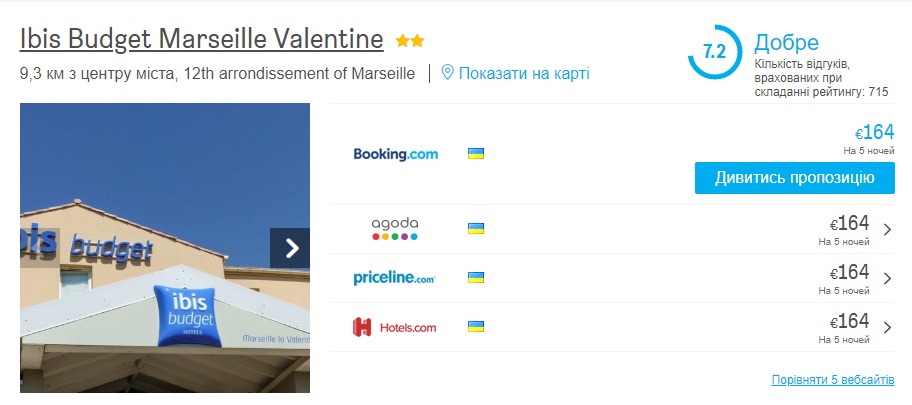Click the Priceline.com logo
912x405 pixels.
[x=395, y=278]
